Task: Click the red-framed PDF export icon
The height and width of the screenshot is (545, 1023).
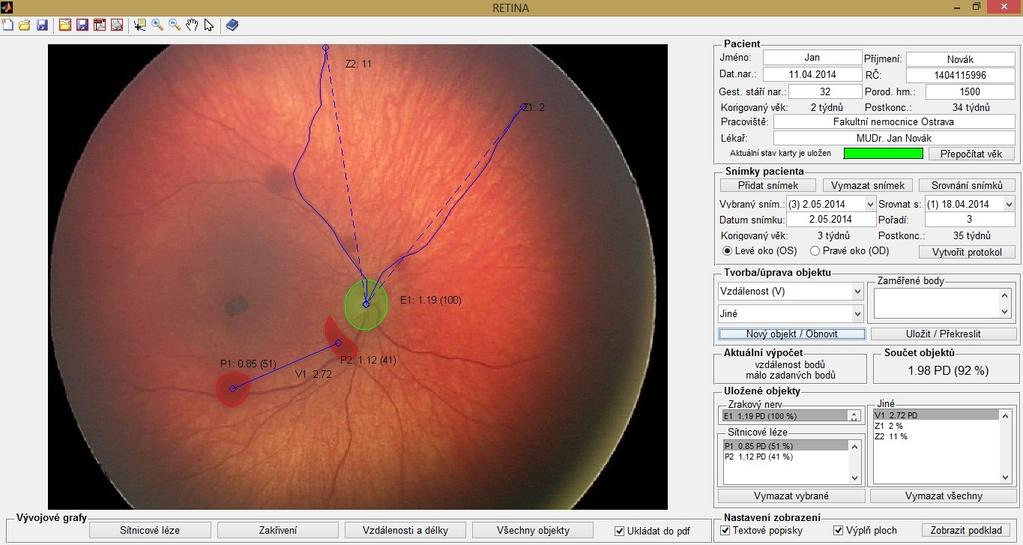Action: [99, 25]
